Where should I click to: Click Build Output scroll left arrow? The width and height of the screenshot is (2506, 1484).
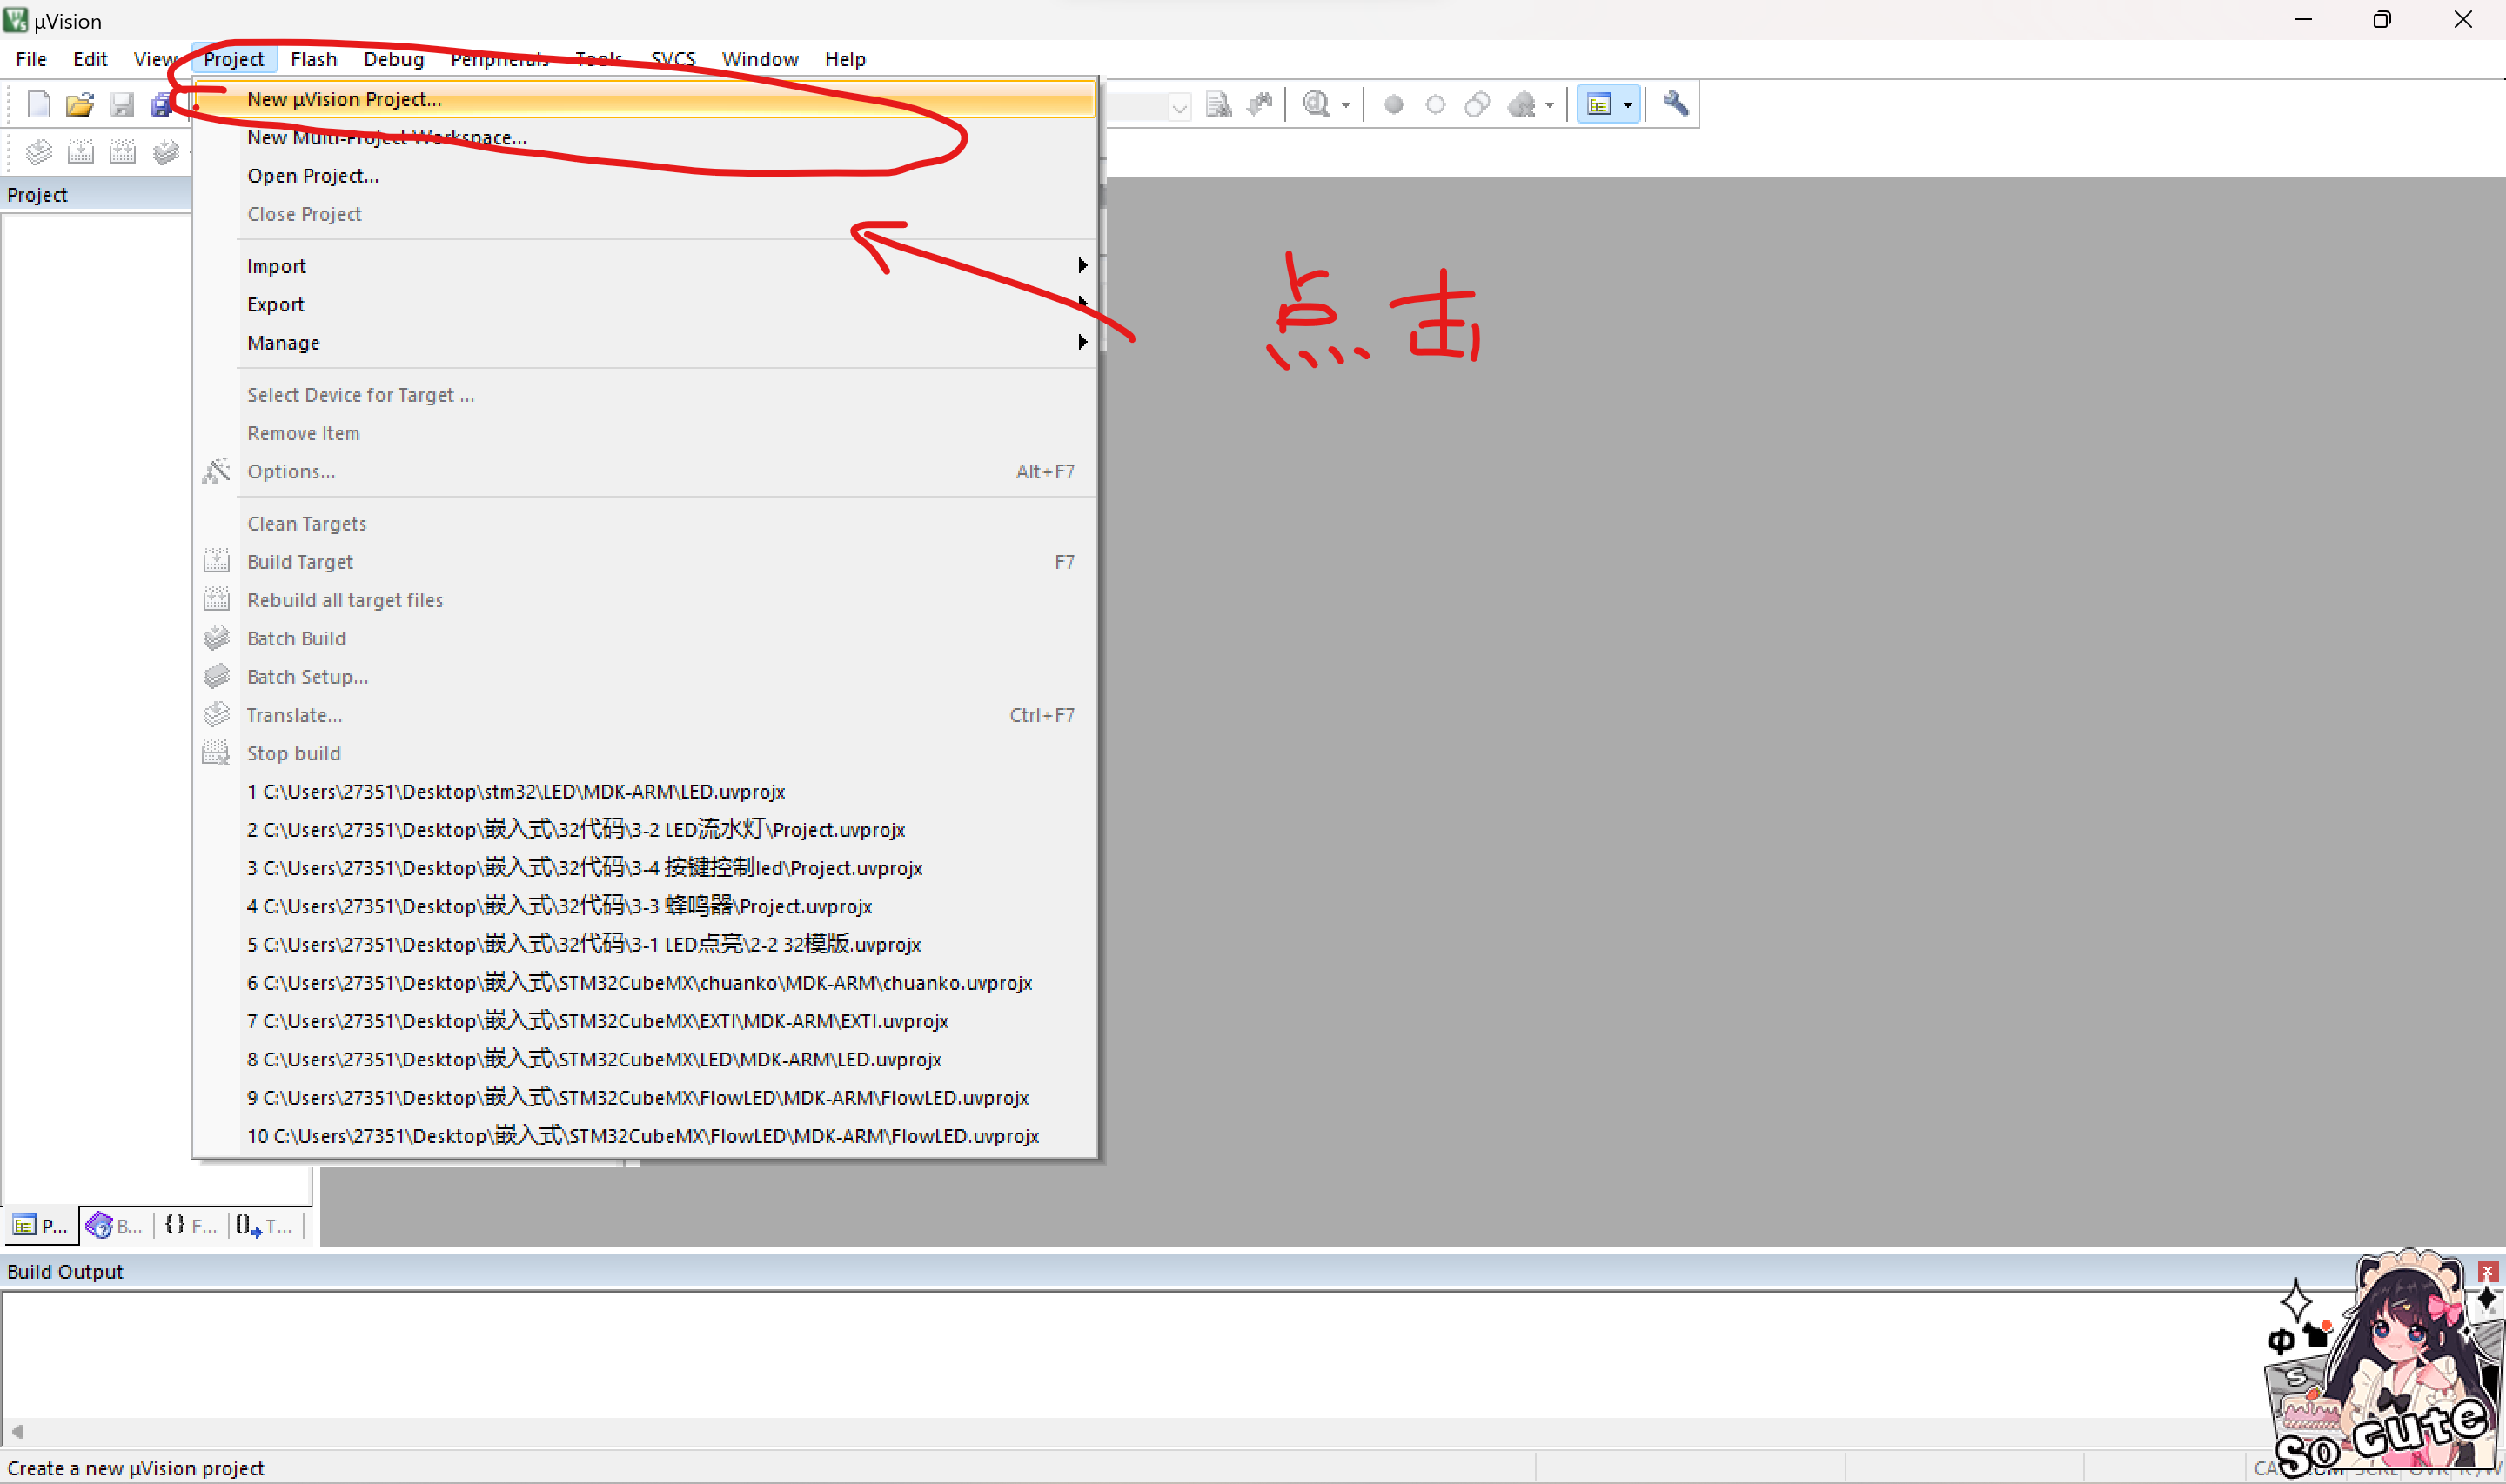coord(17,1431)
